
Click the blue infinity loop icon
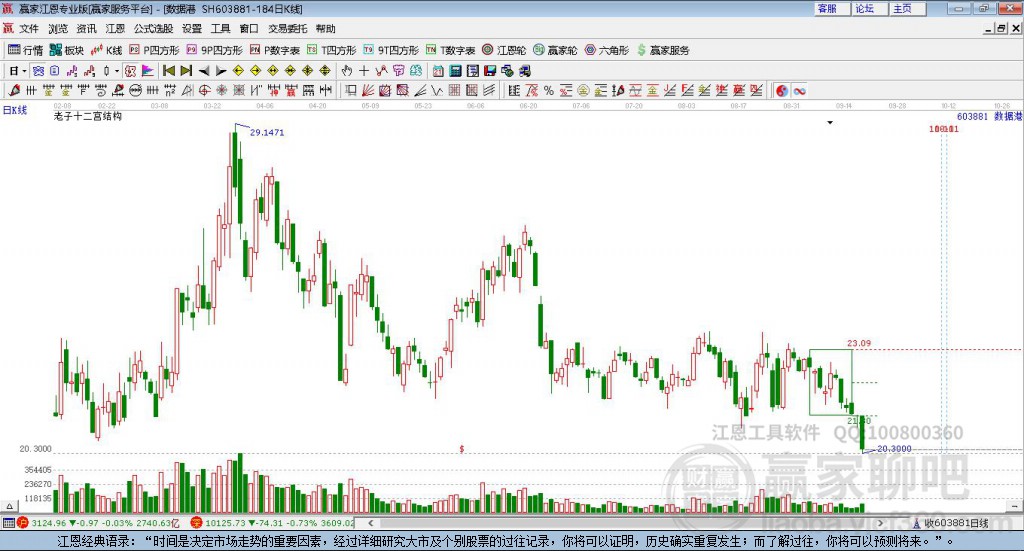799,91
